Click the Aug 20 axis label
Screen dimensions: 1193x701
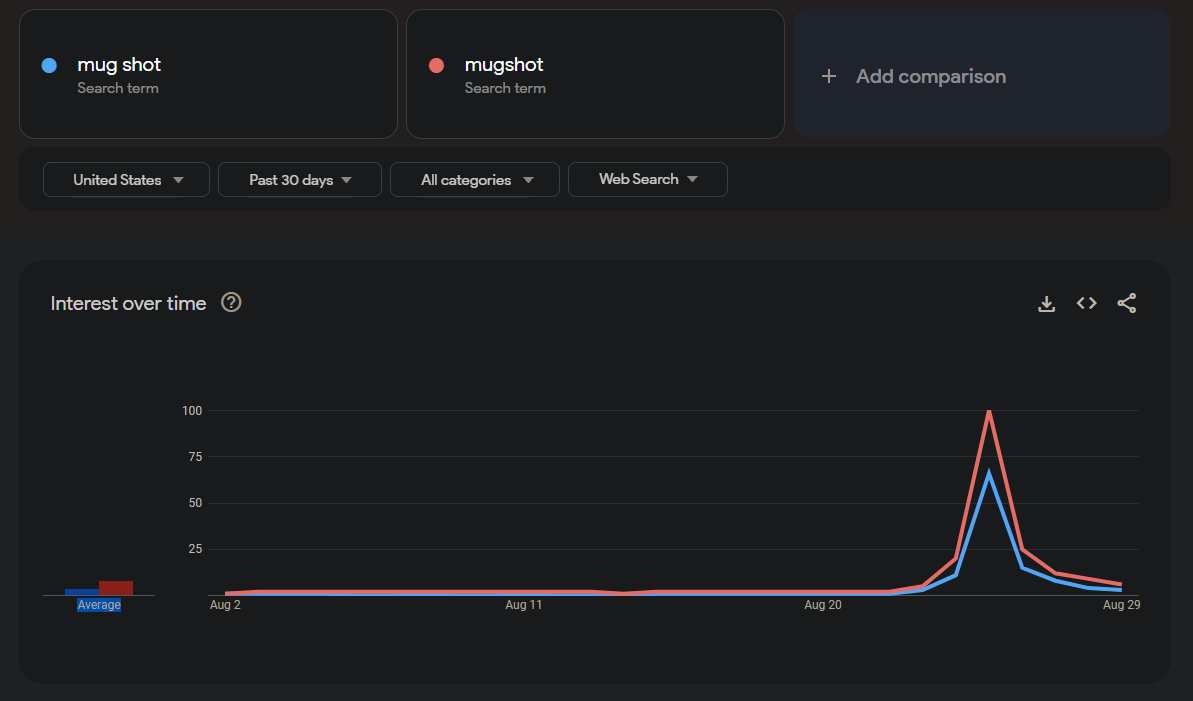tap(822, 605)
